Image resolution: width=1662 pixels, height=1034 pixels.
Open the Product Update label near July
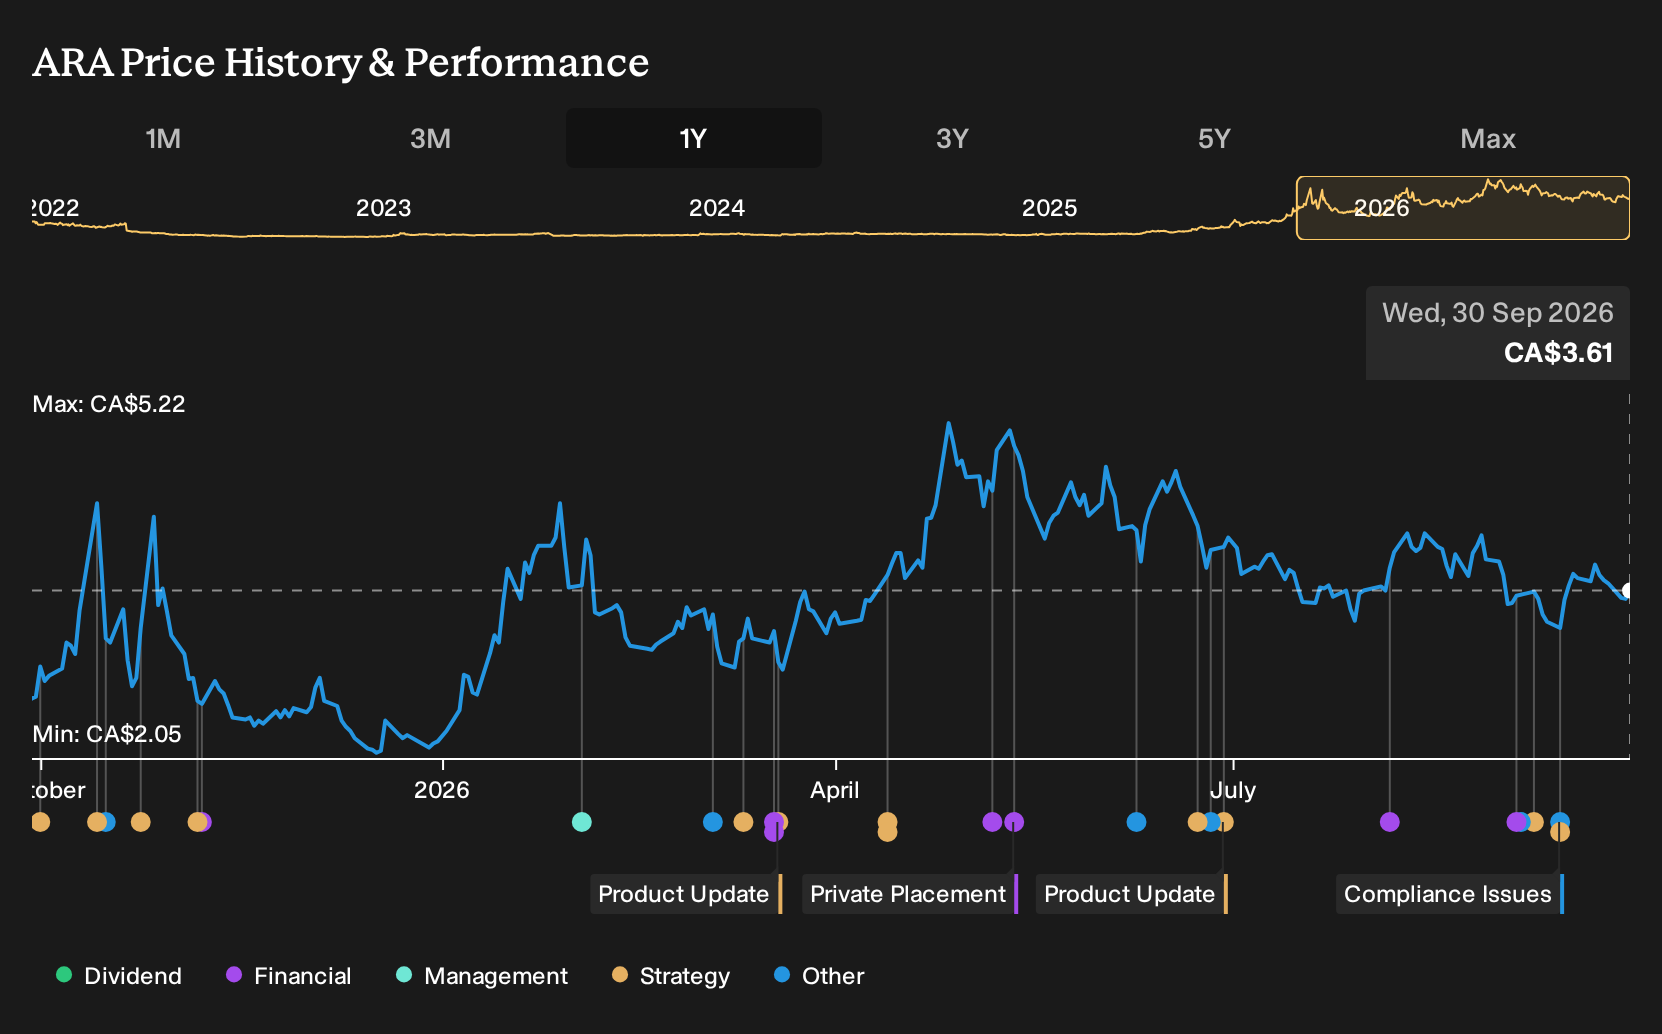(1132, 894)
